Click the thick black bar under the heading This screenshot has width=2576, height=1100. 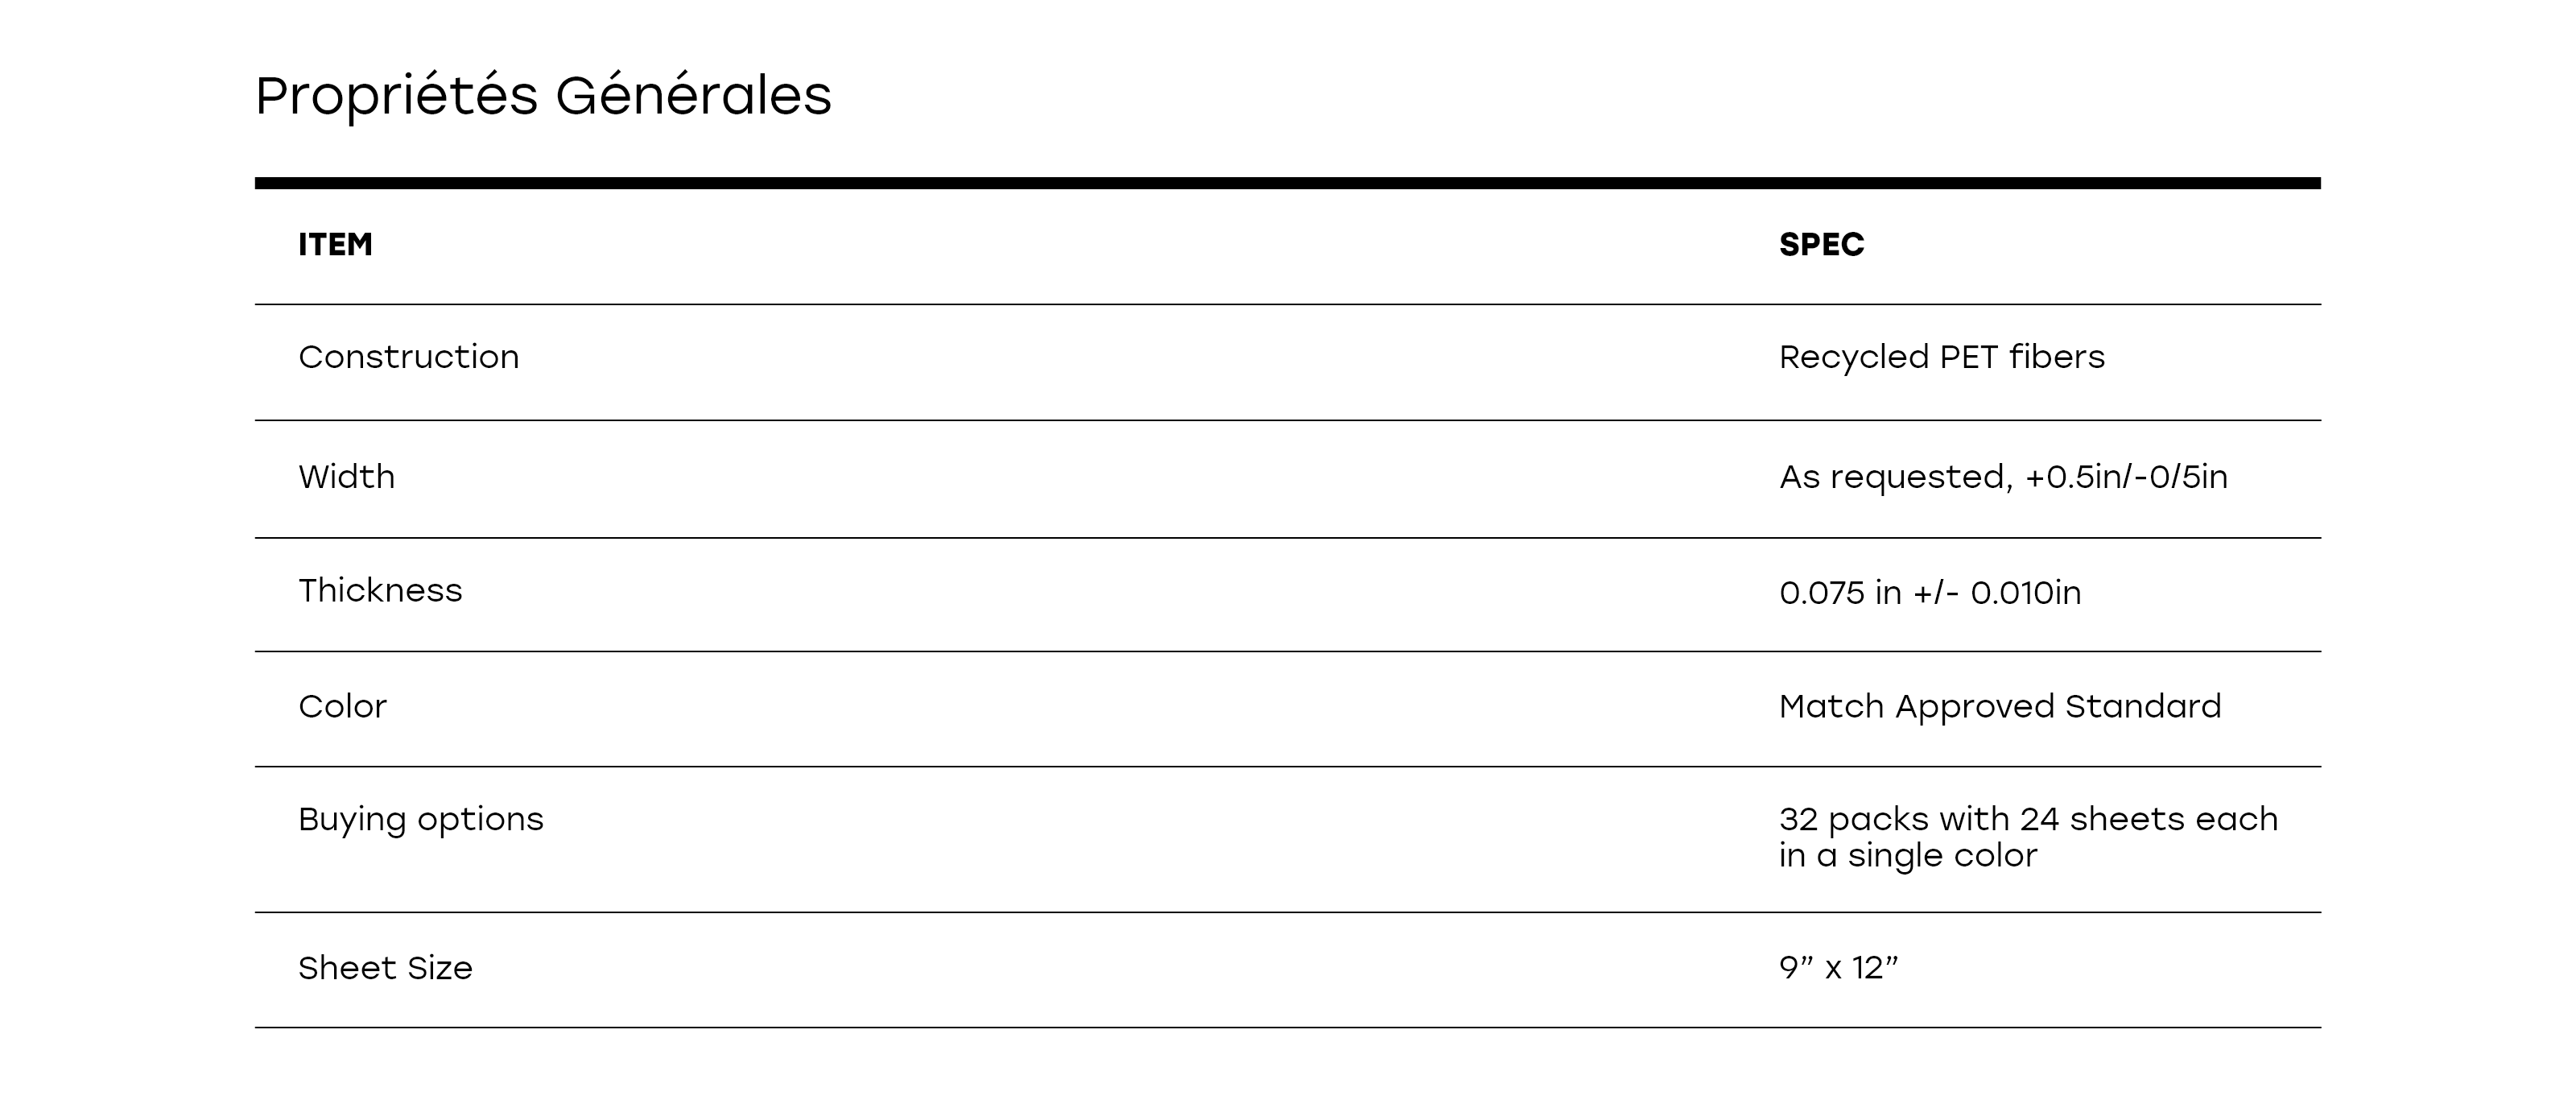(x=1287, y=183)
